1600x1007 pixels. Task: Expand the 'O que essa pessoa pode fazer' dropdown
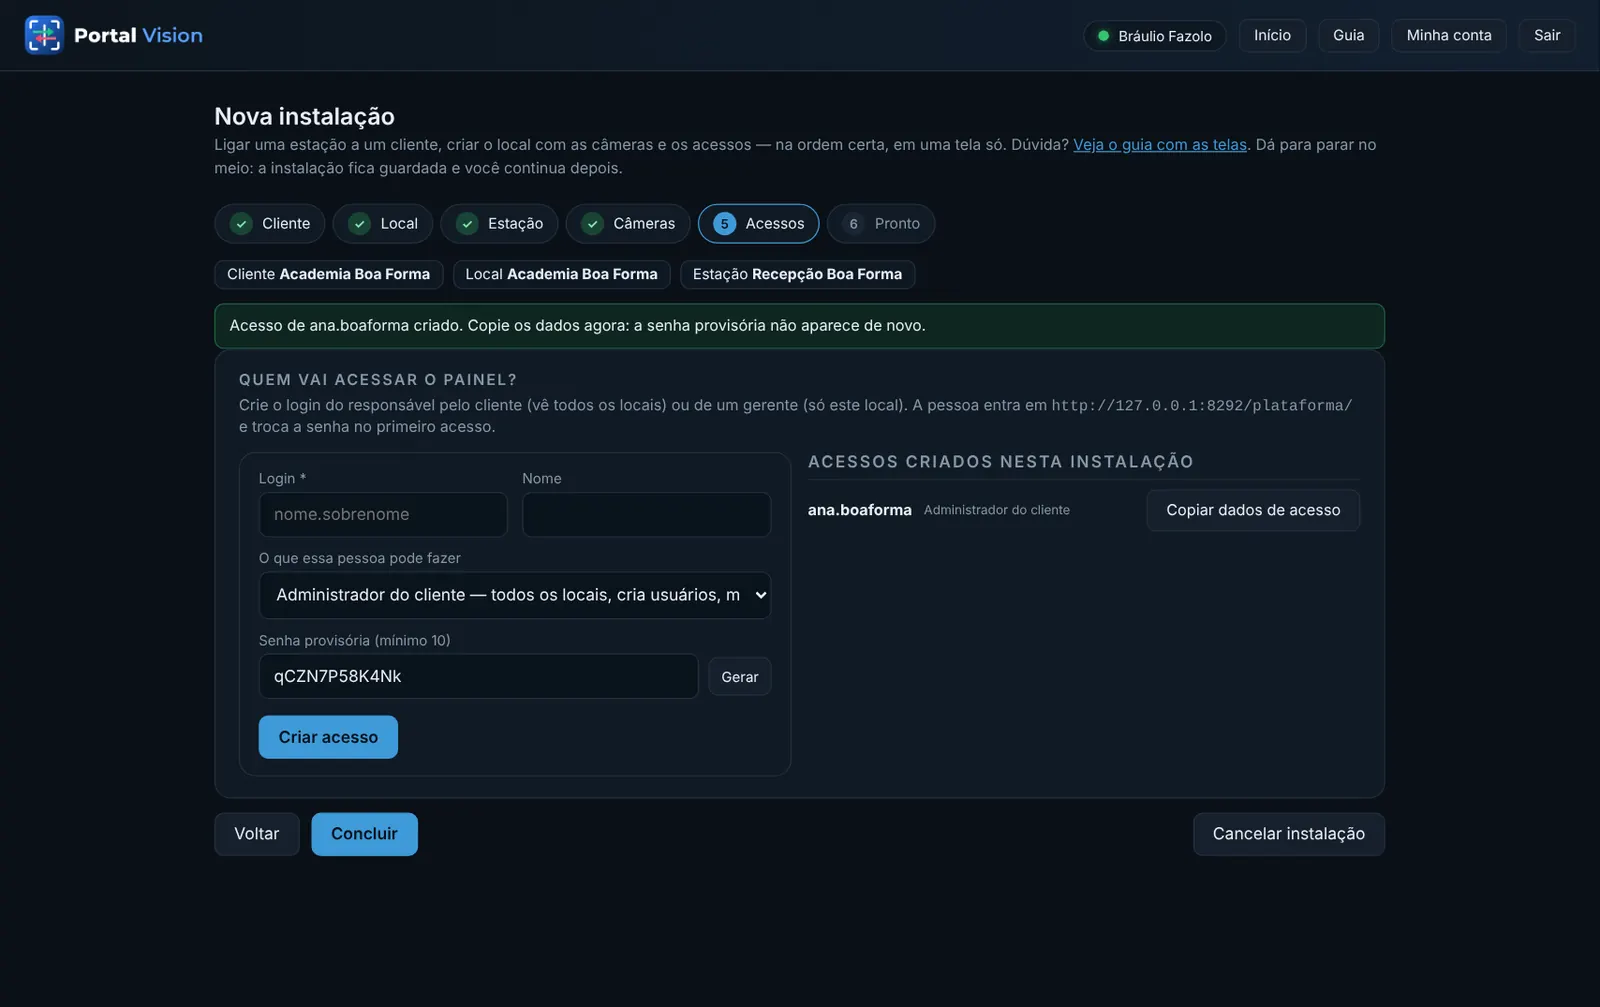click(x=515, y=595)
